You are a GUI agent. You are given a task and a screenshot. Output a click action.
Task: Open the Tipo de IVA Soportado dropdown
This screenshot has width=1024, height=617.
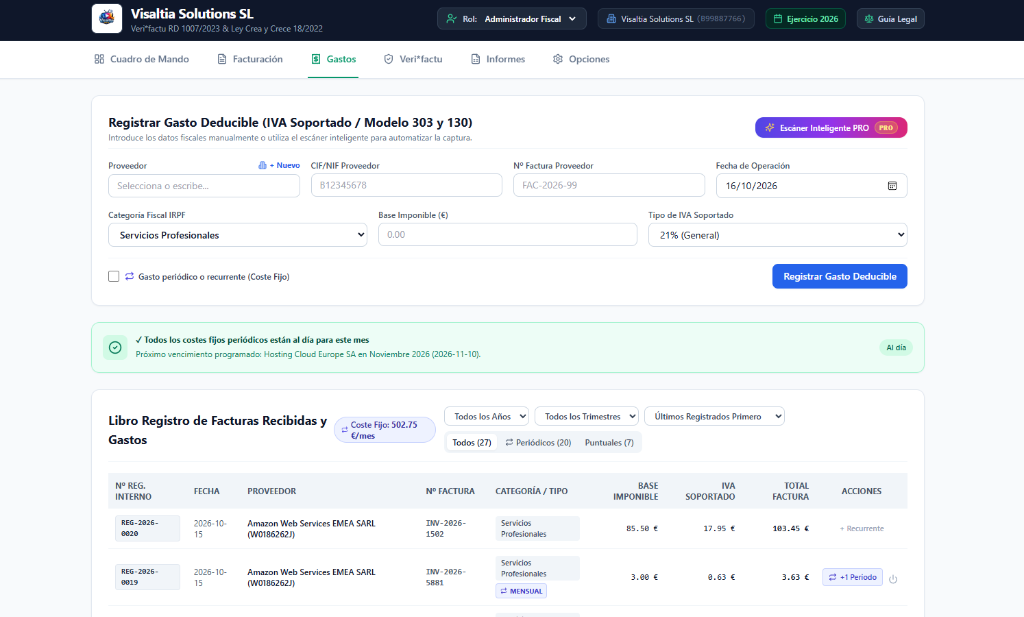point(777,235)
